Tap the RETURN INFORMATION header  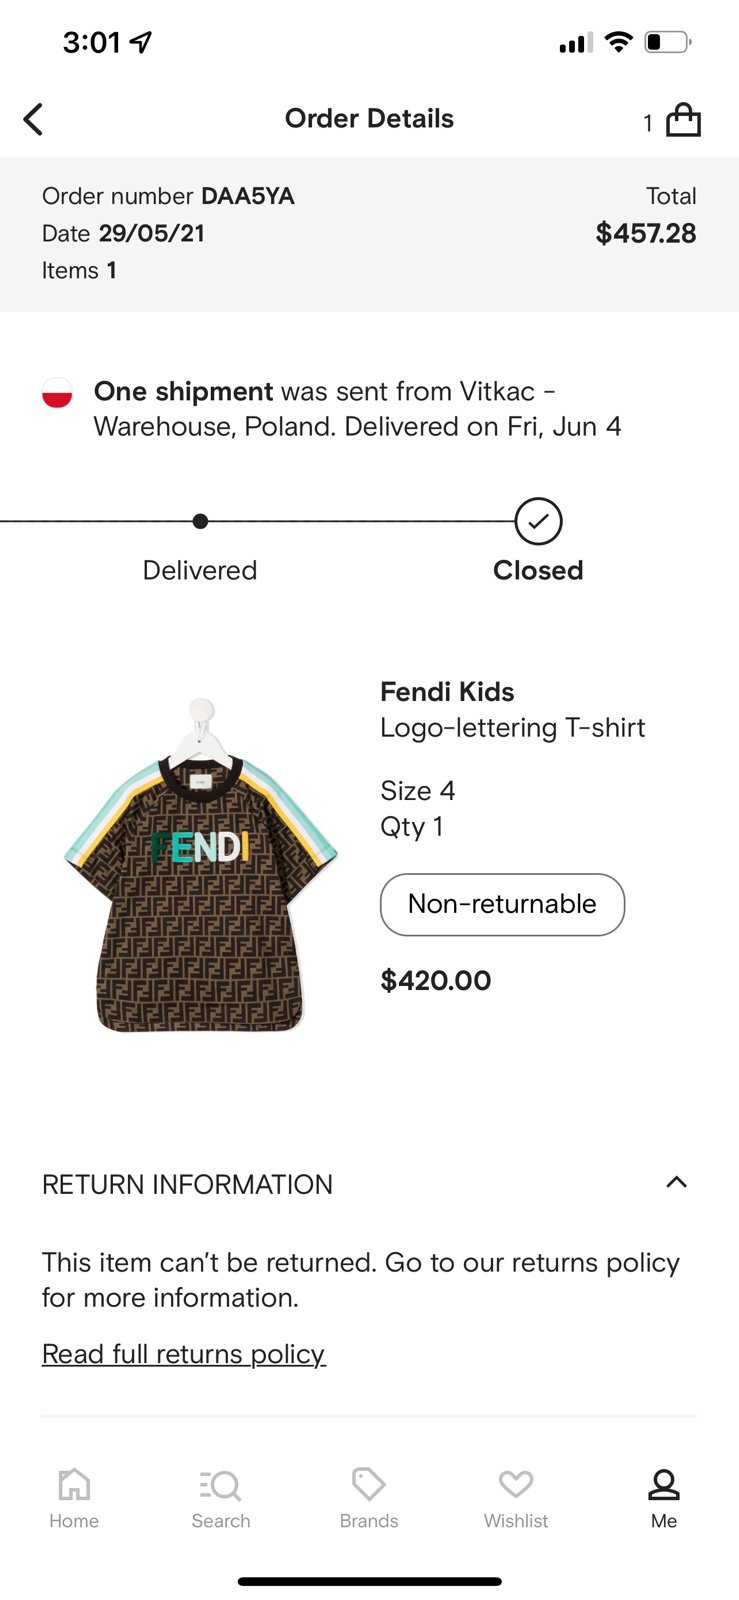(x=187, y=1185)
